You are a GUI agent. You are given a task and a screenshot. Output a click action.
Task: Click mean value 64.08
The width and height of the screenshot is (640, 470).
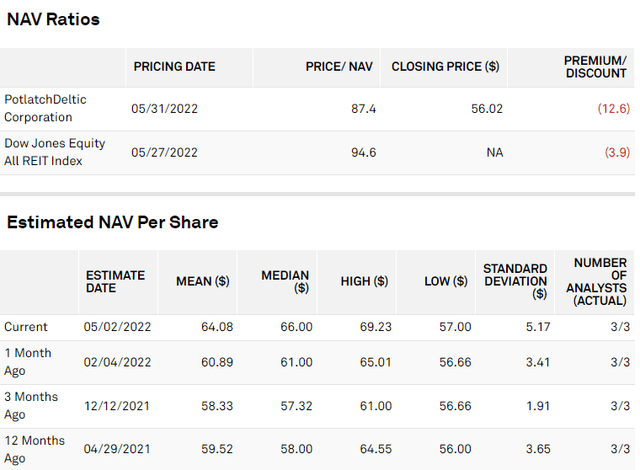217,327
